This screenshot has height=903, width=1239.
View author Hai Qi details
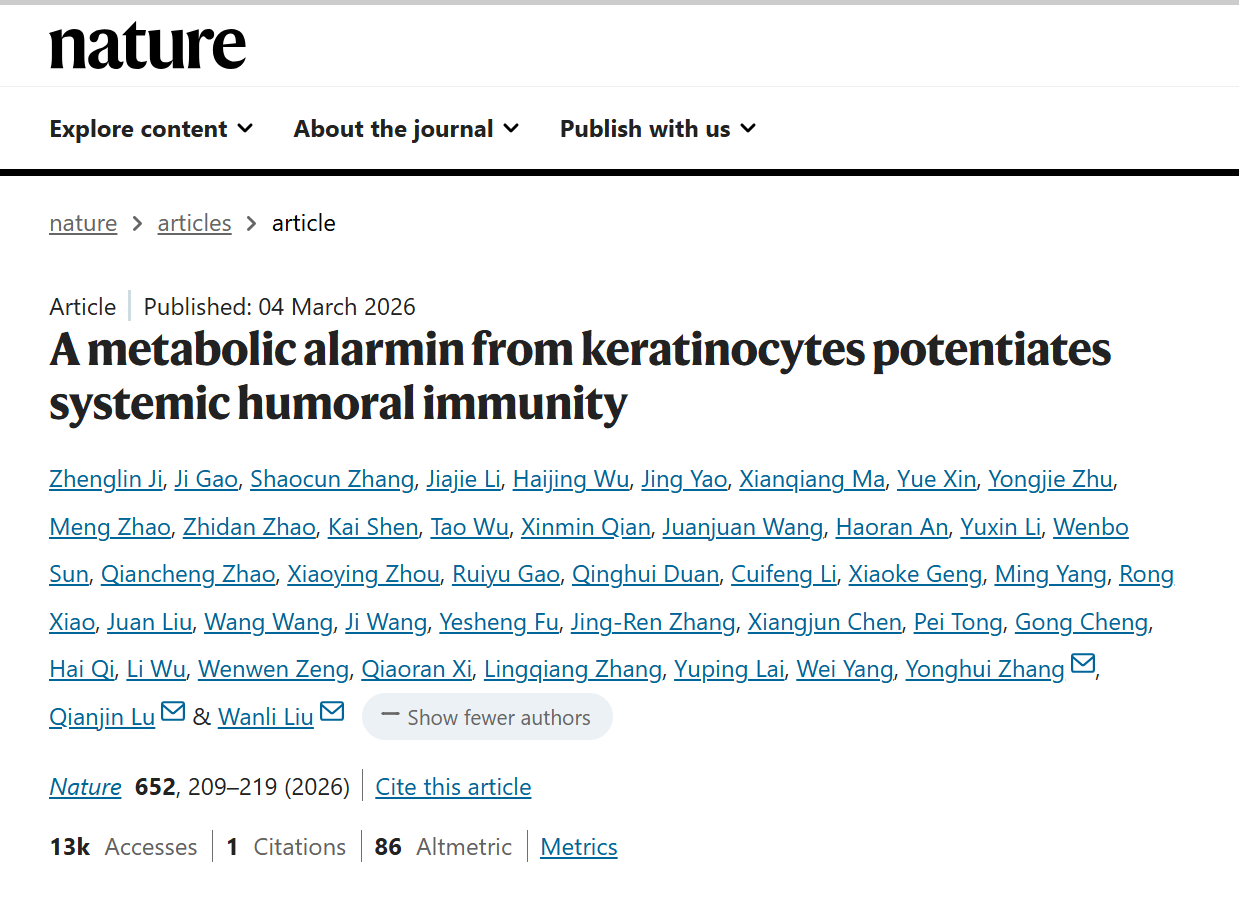click(x=82, y=669)
